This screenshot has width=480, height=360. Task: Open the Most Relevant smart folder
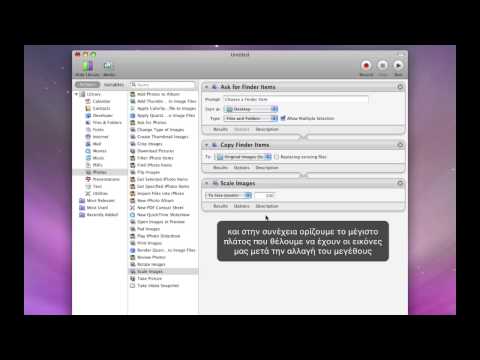pyautogui.click(x=100, y=200)
